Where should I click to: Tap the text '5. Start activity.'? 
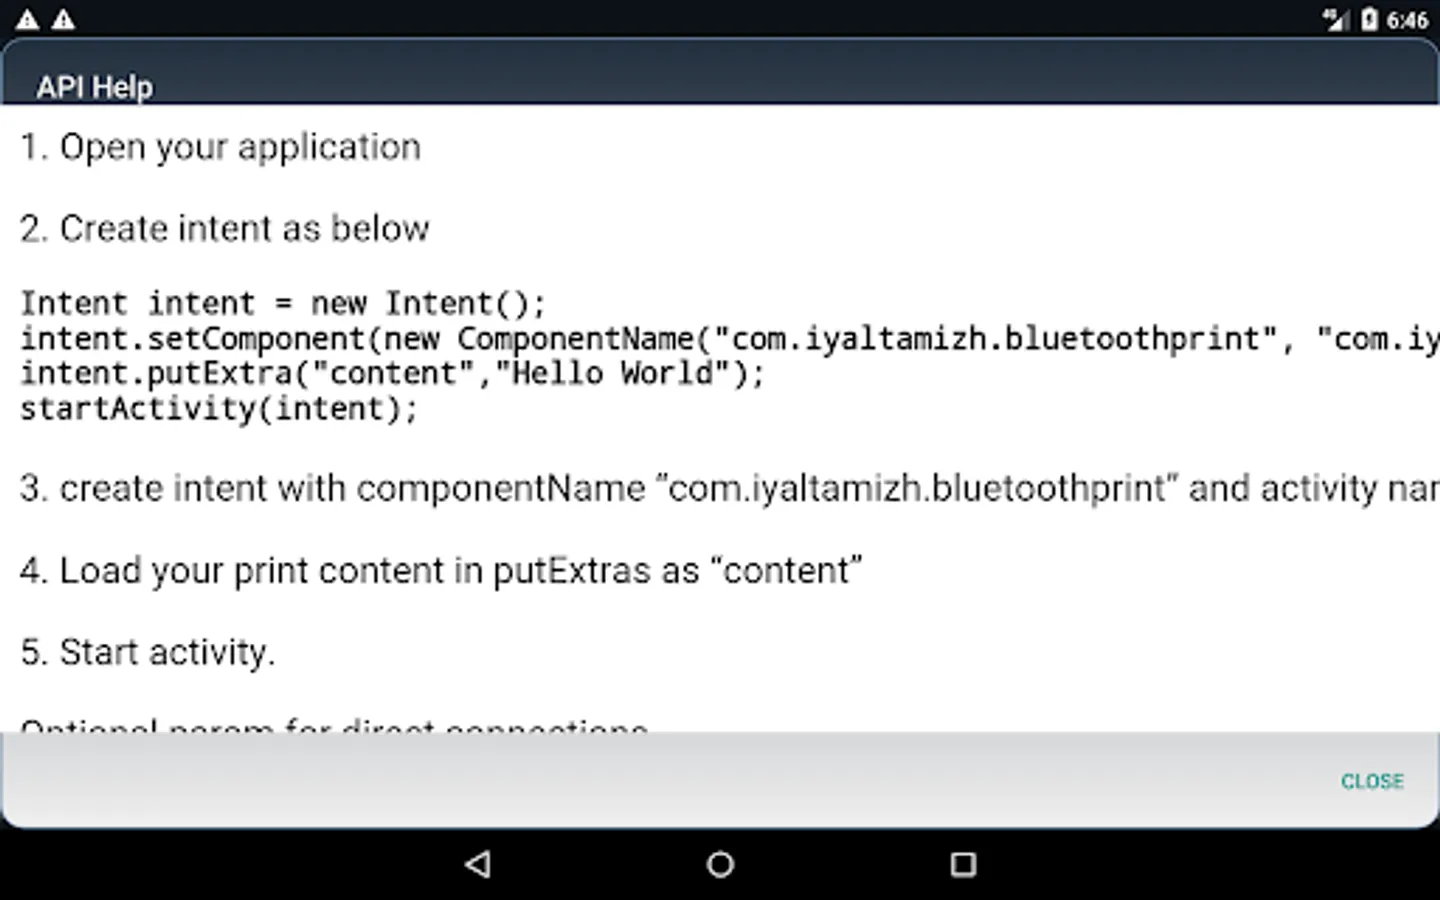[147, 653]
